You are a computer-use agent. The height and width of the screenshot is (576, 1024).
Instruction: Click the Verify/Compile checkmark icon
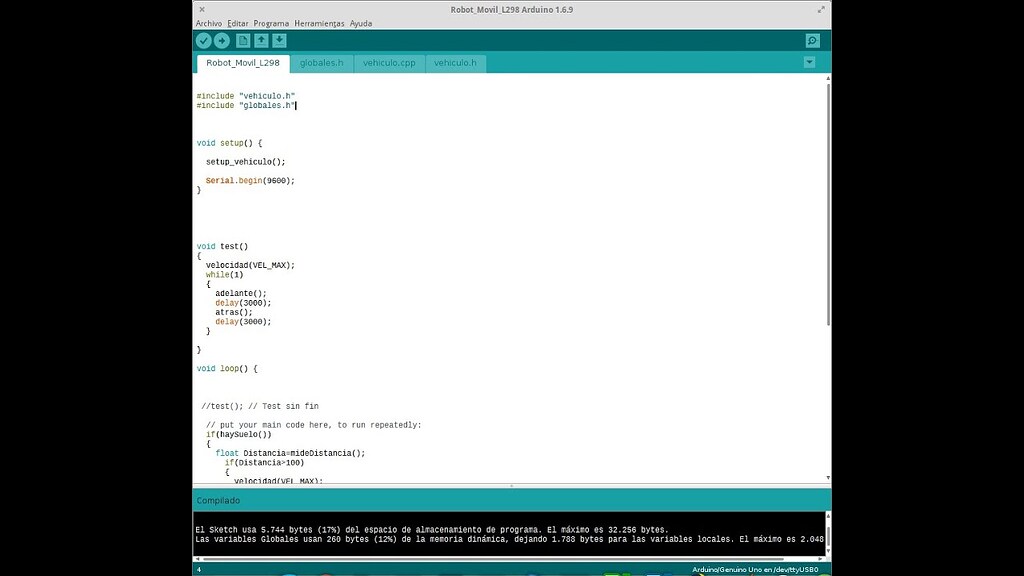tap(203, 40)
